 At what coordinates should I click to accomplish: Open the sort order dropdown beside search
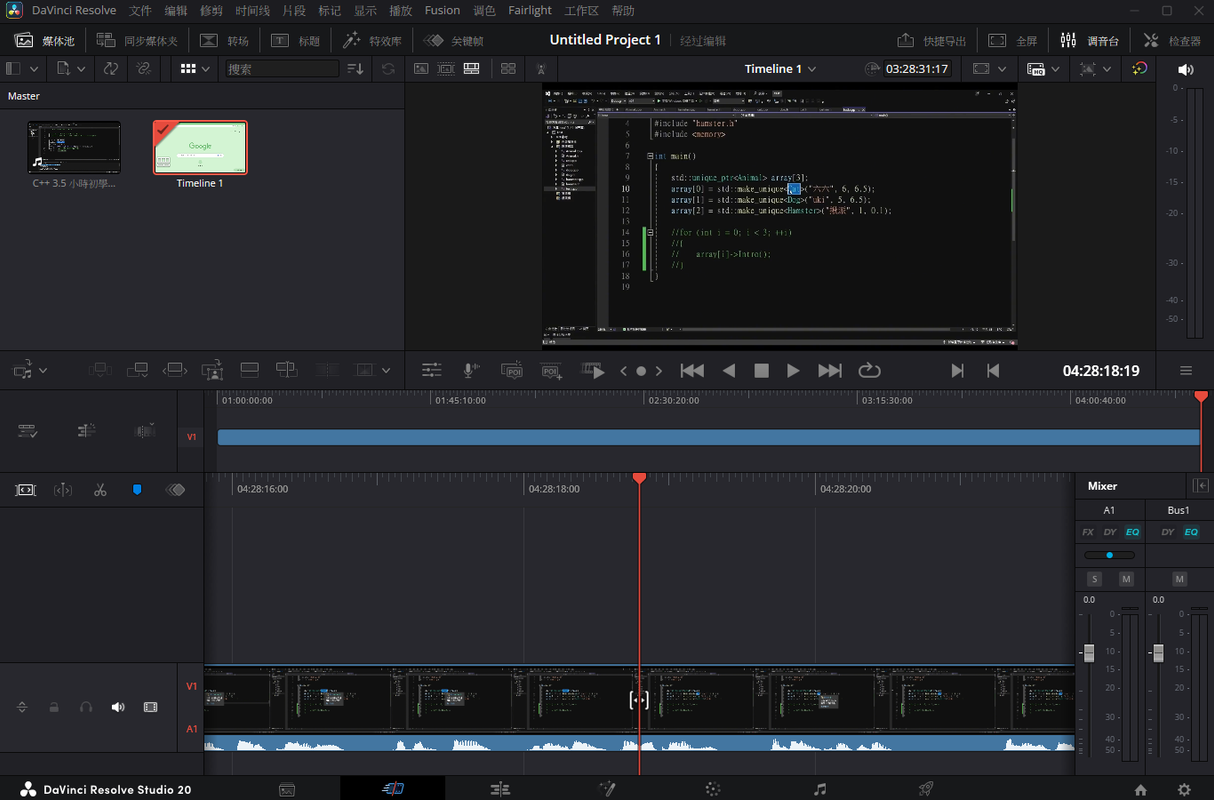click(x=355, y=69)
